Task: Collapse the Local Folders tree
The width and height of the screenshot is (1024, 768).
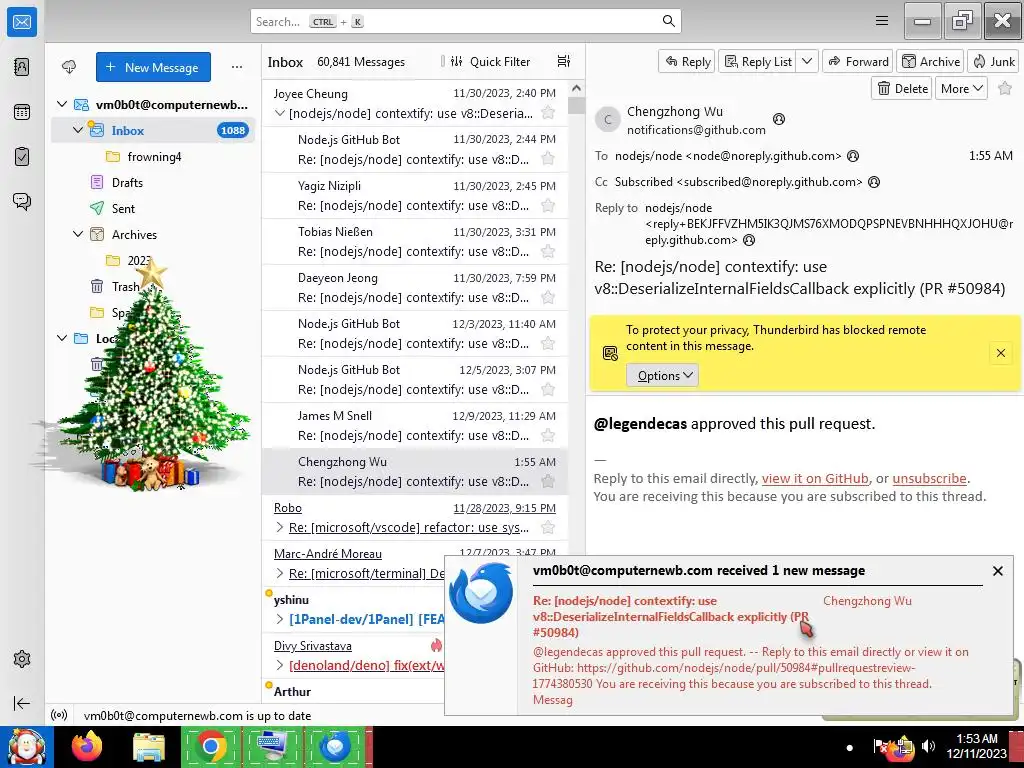Action: click(x=62, y=338)
